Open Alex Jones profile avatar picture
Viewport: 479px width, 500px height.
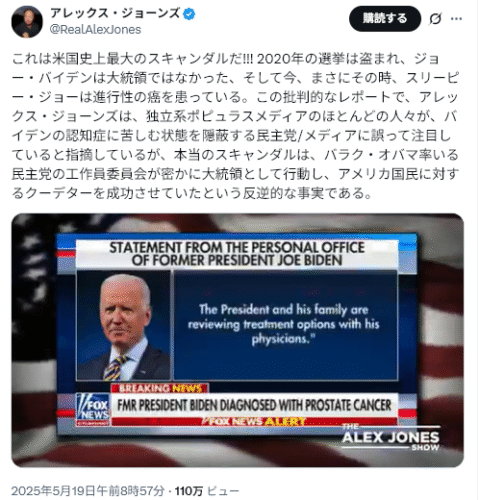[x=27, y=22]
